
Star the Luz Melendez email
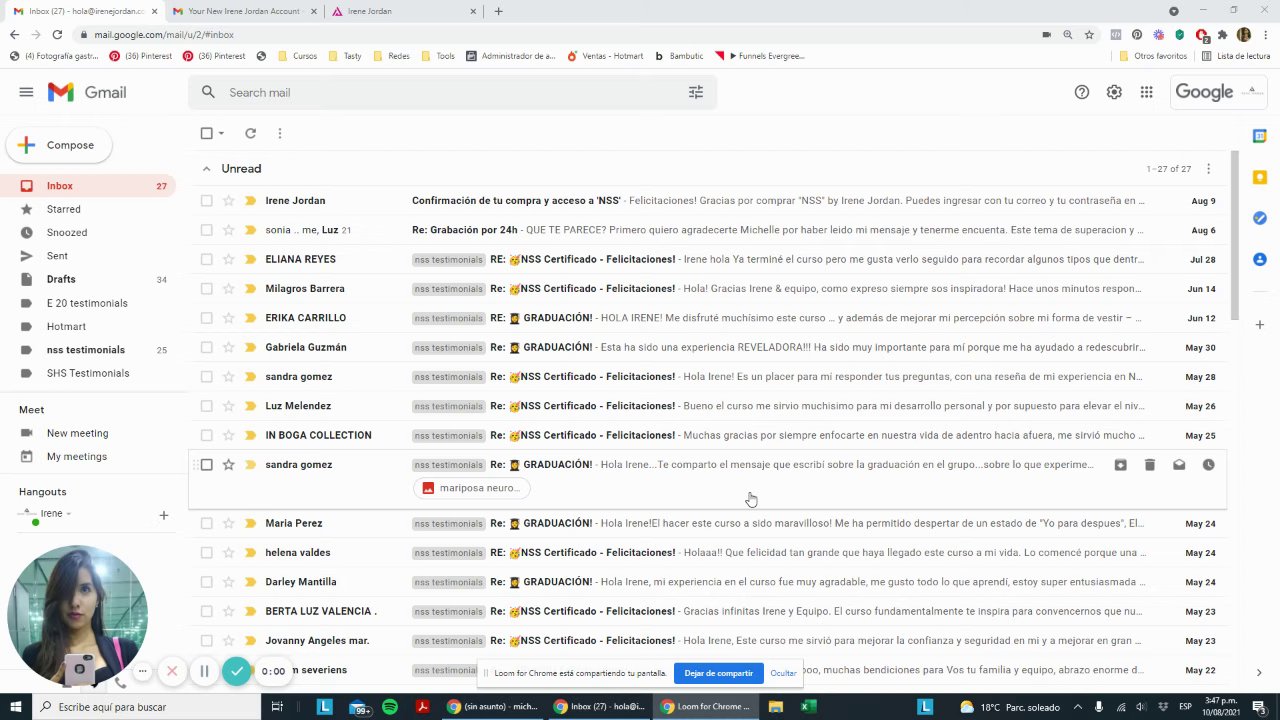[x=229, y=406]
